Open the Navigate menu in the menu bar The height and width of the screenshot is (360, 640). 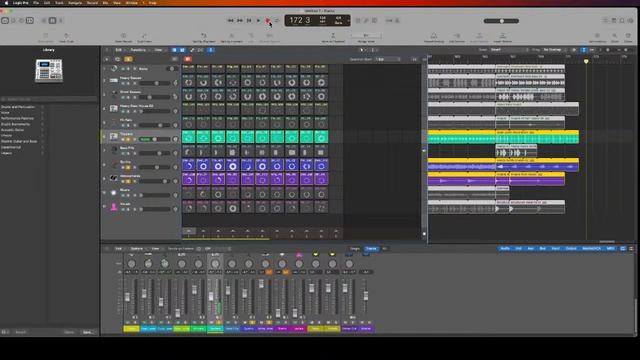coord(75,2)
